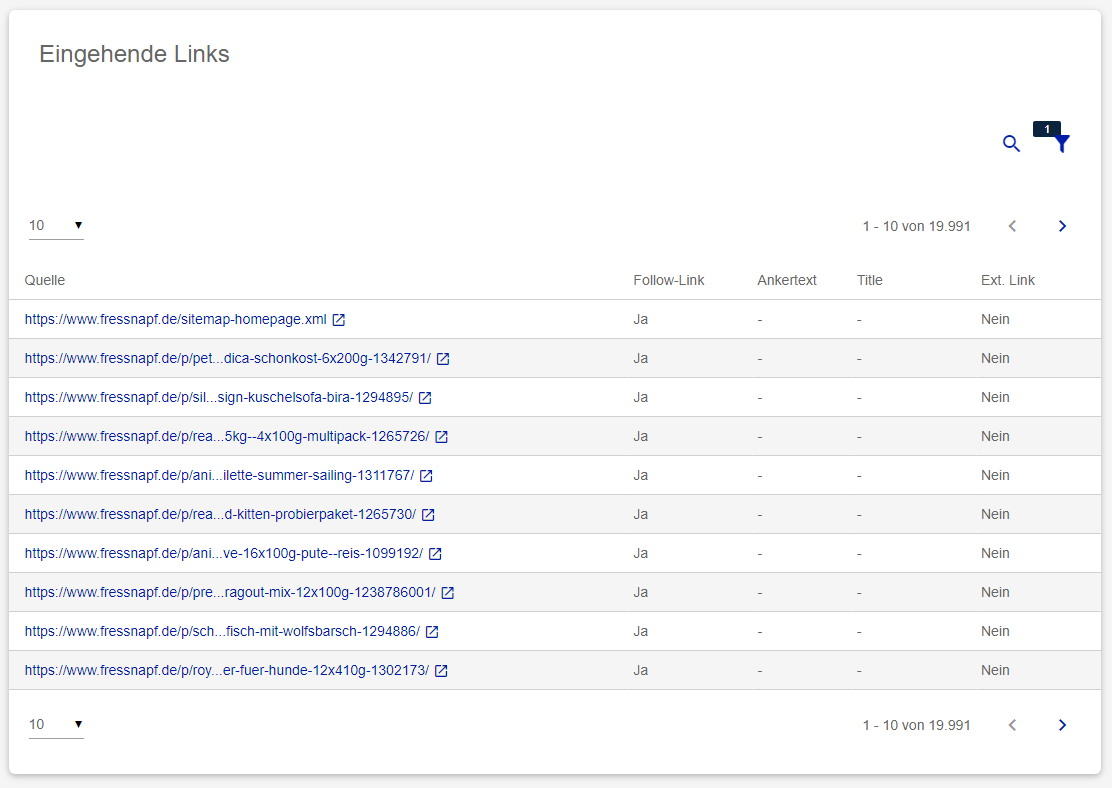1112x788 pixels.
Task: Open external icon for hunde-12x410g-1302173 row
Action: 441,671
